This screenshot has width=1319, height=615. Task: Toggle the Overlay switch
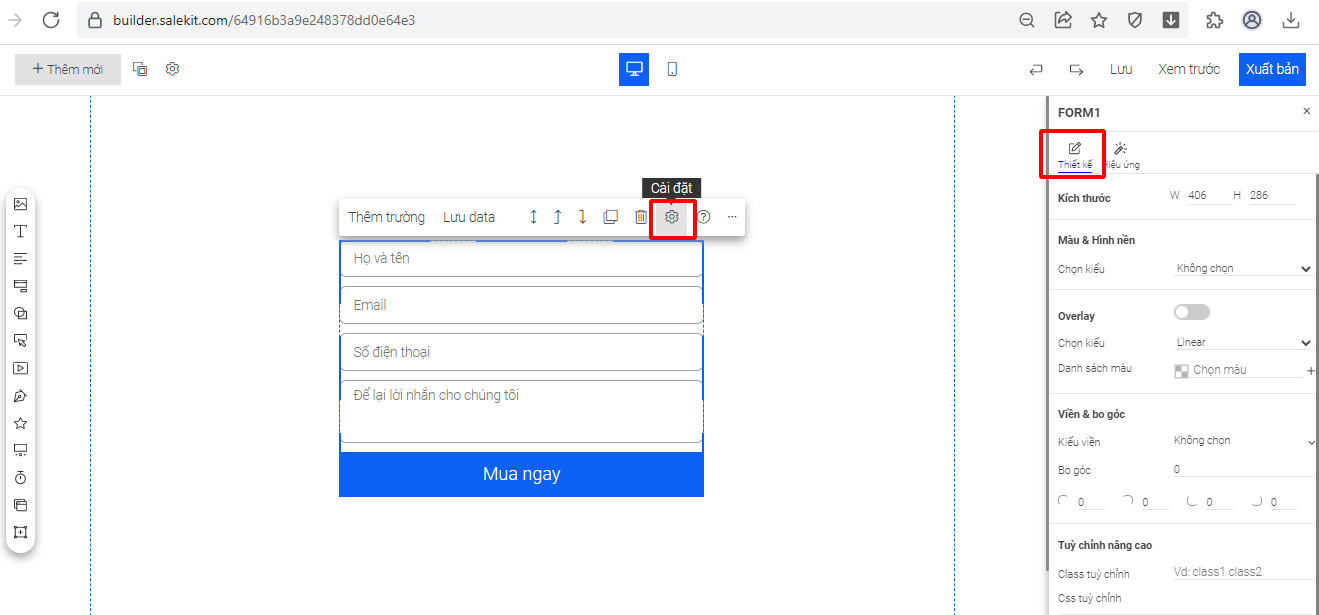[1191, 313]
